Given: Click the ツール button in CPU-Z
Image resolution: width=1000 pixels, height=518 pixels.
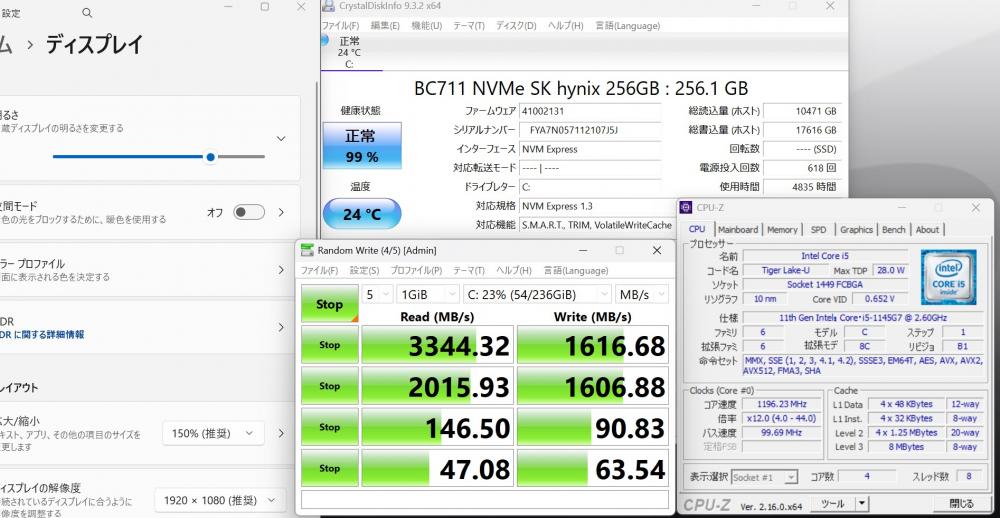Looking at the screenshot, I should click(x=832, y=503).
